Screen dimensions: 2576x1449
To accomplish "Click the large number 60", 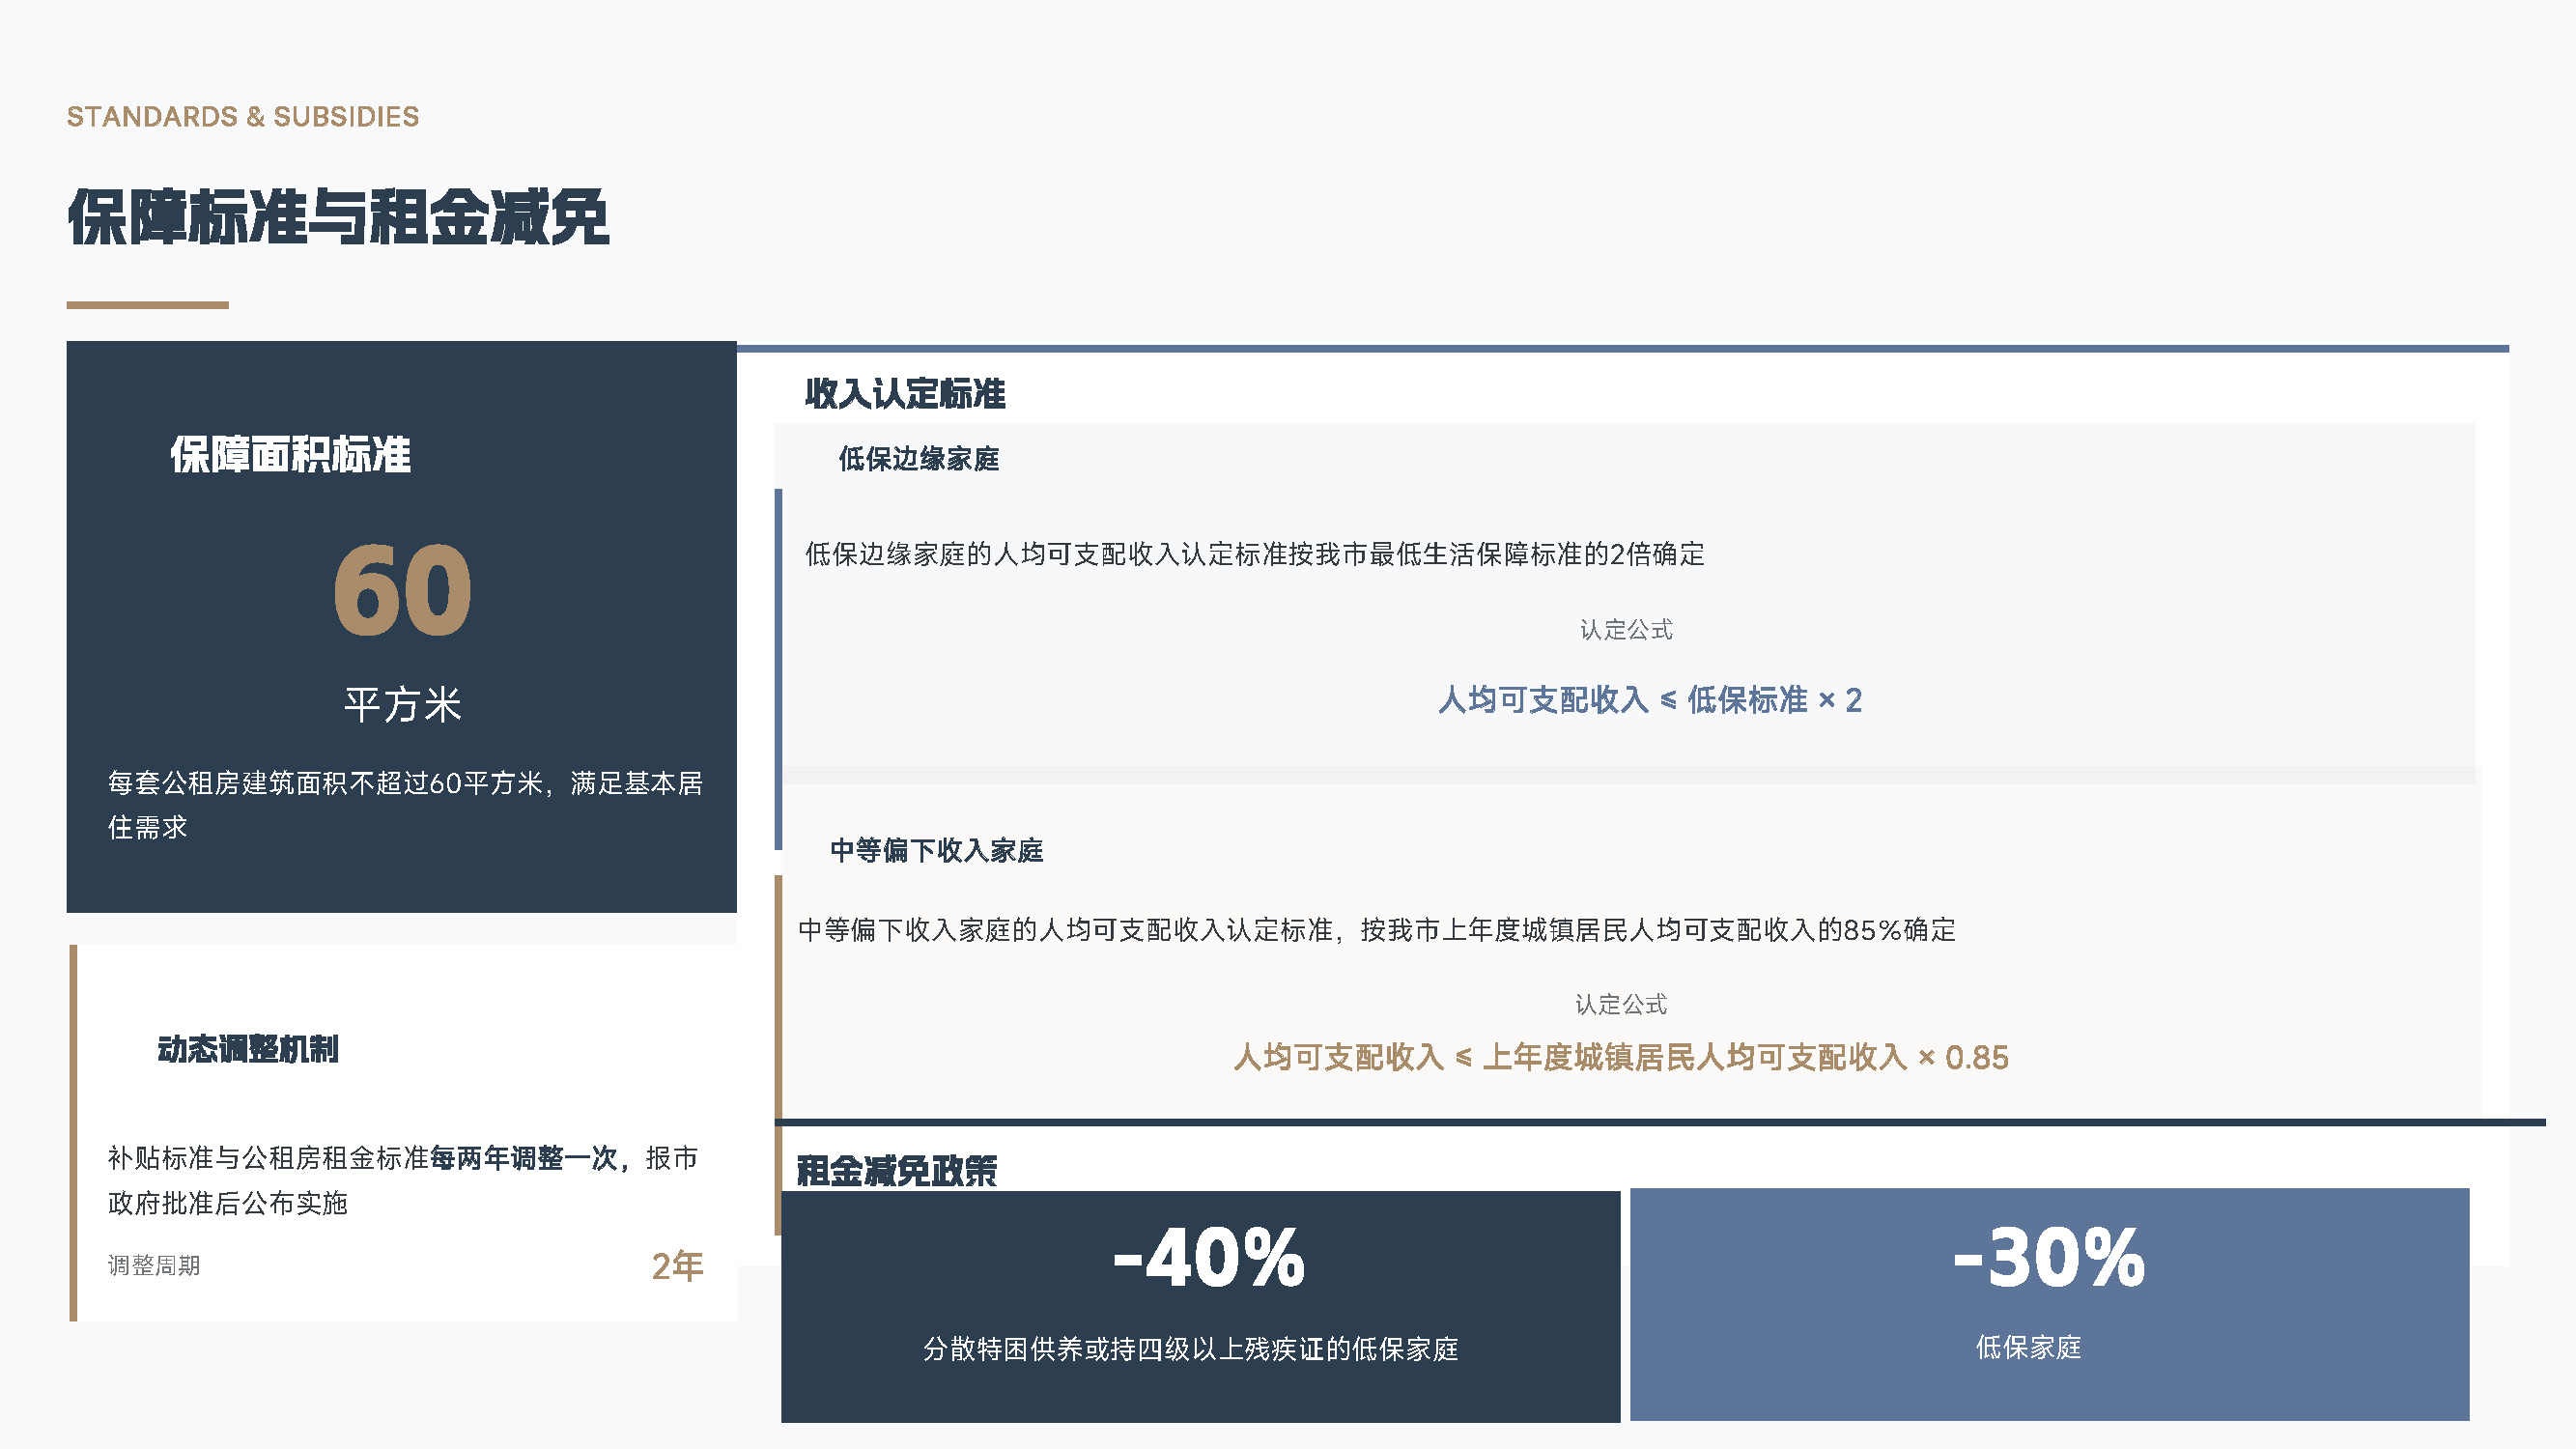I will [402, 590].
